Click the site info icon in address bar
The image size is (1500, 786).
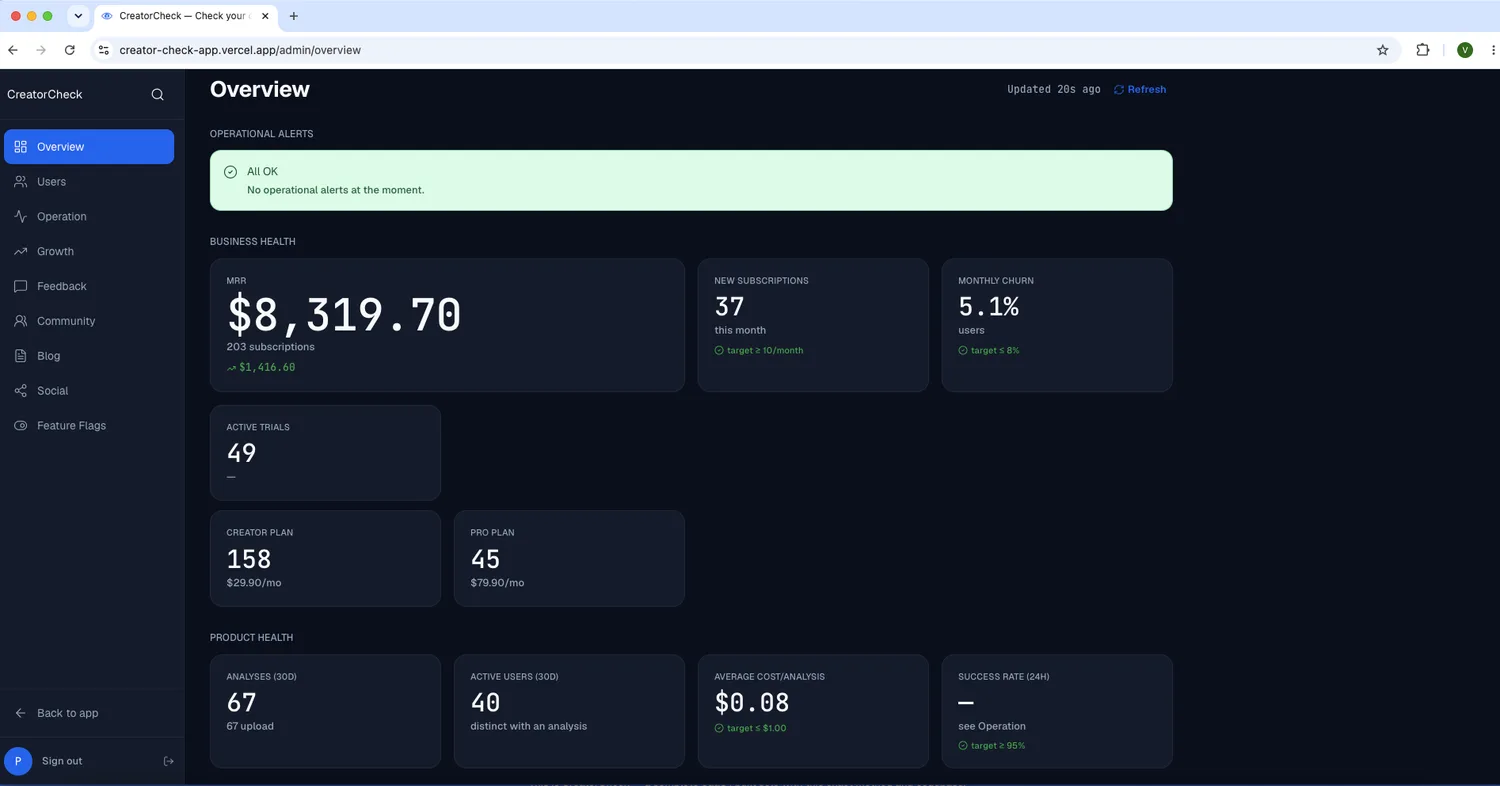pyautogui.click(x=103, y=50)
